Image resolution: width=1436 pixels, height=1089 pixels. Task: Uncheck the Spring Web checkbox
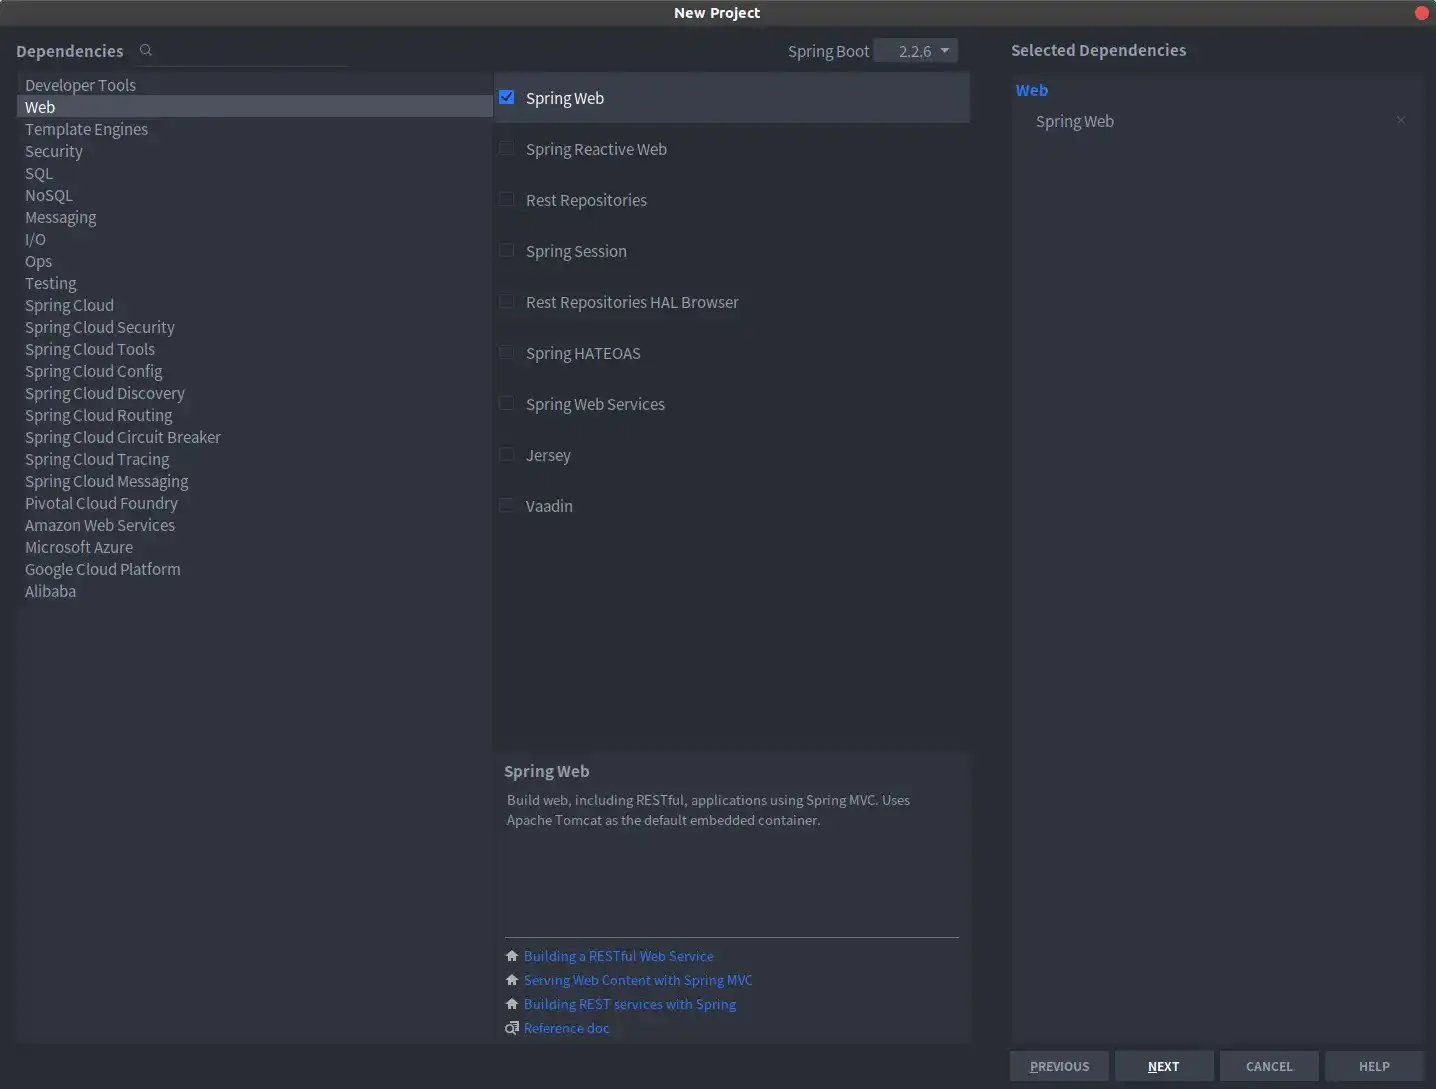[507, 98]
